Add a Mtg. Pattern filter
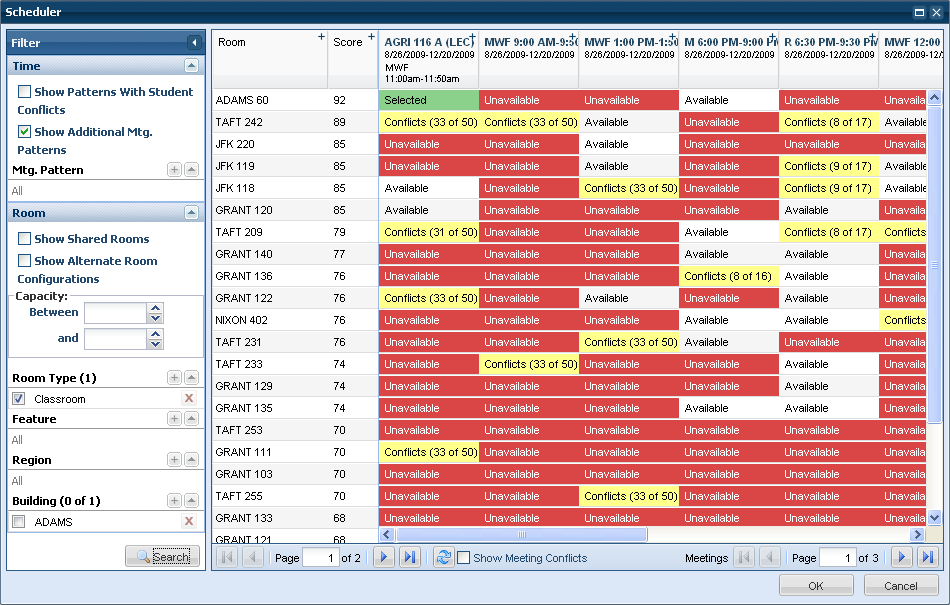This screenshot has width=950, height=605. [174, 170]
